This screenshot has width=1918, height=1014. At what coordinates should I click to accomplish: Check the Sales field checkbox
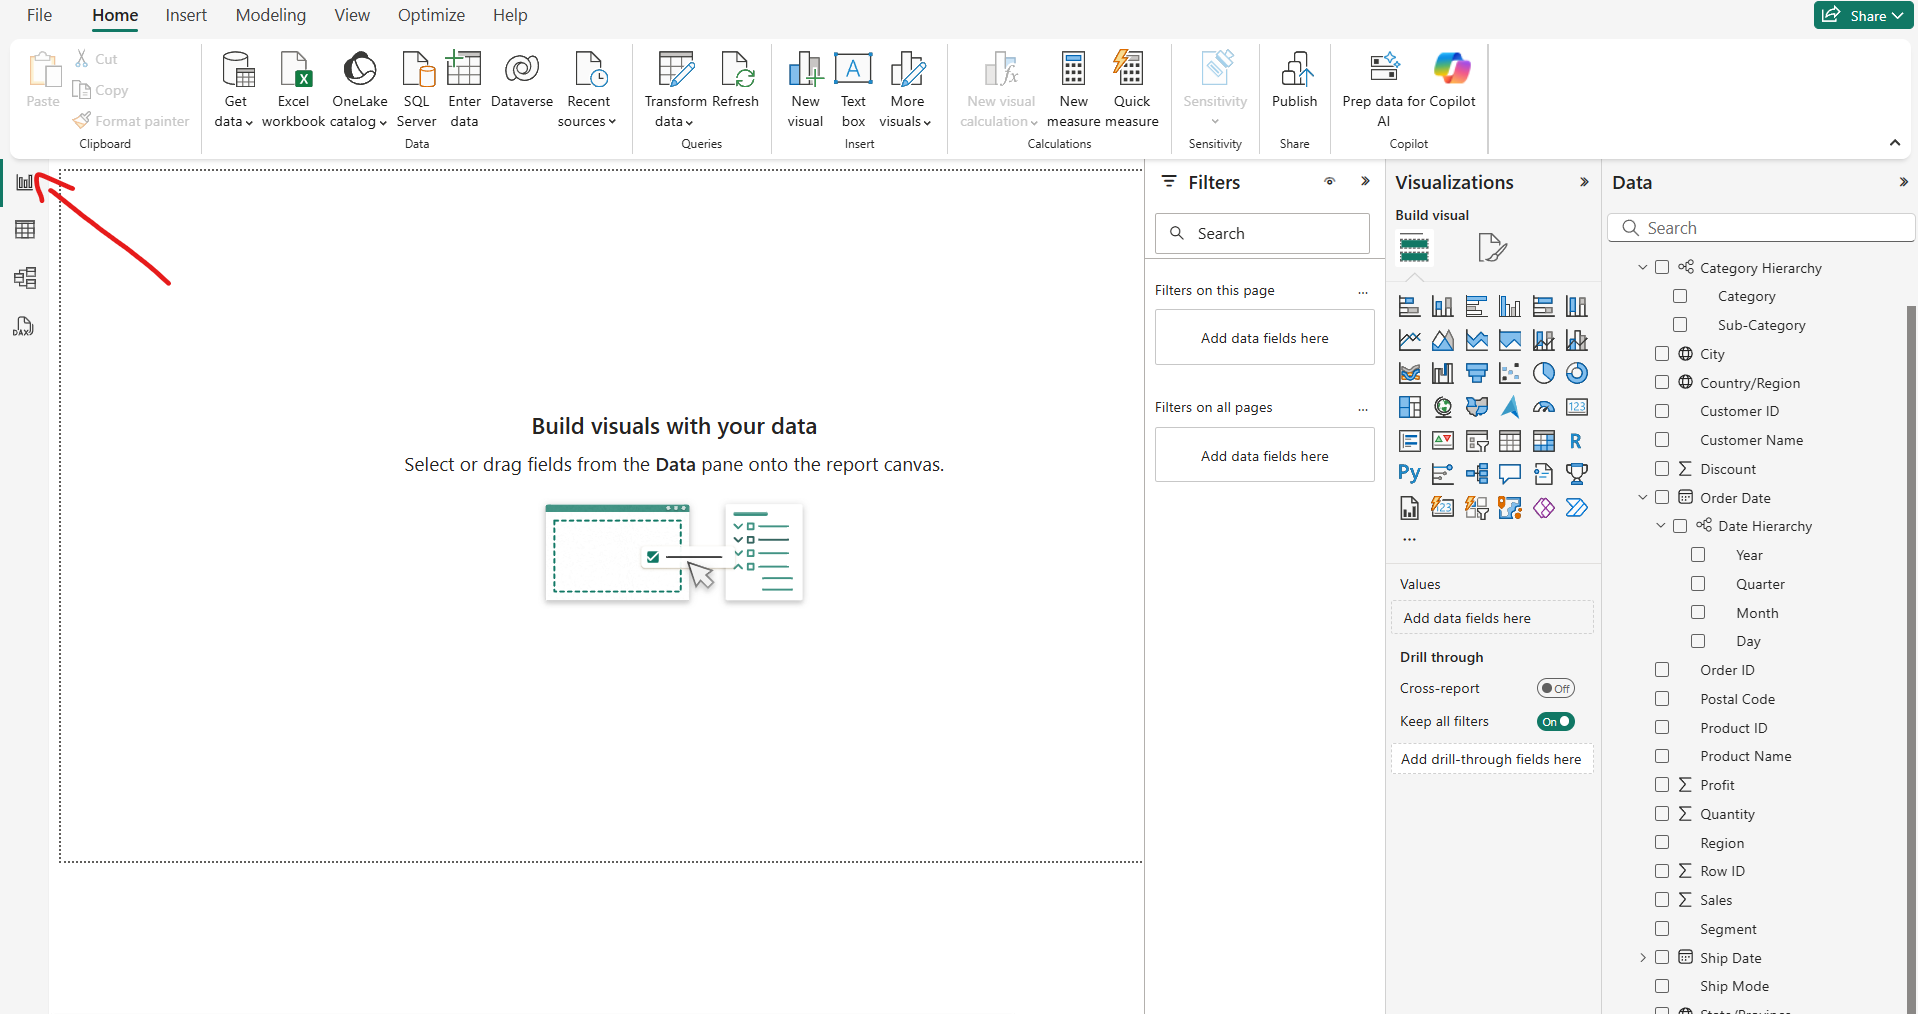click(x=1662, y=900)
